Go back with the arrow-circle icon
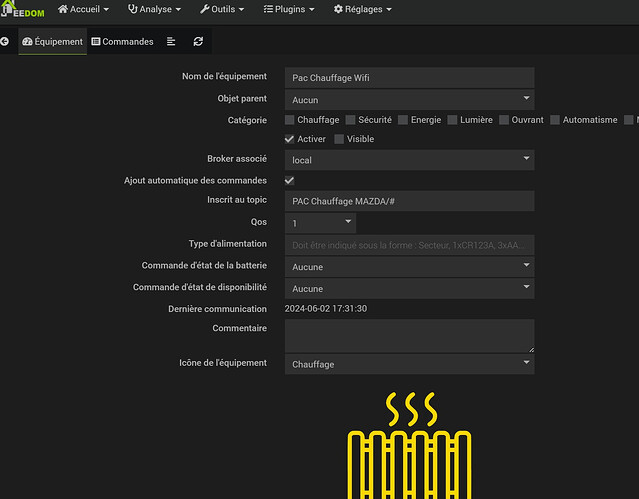This screenshot has width=639, height=499. coord(4,41)
